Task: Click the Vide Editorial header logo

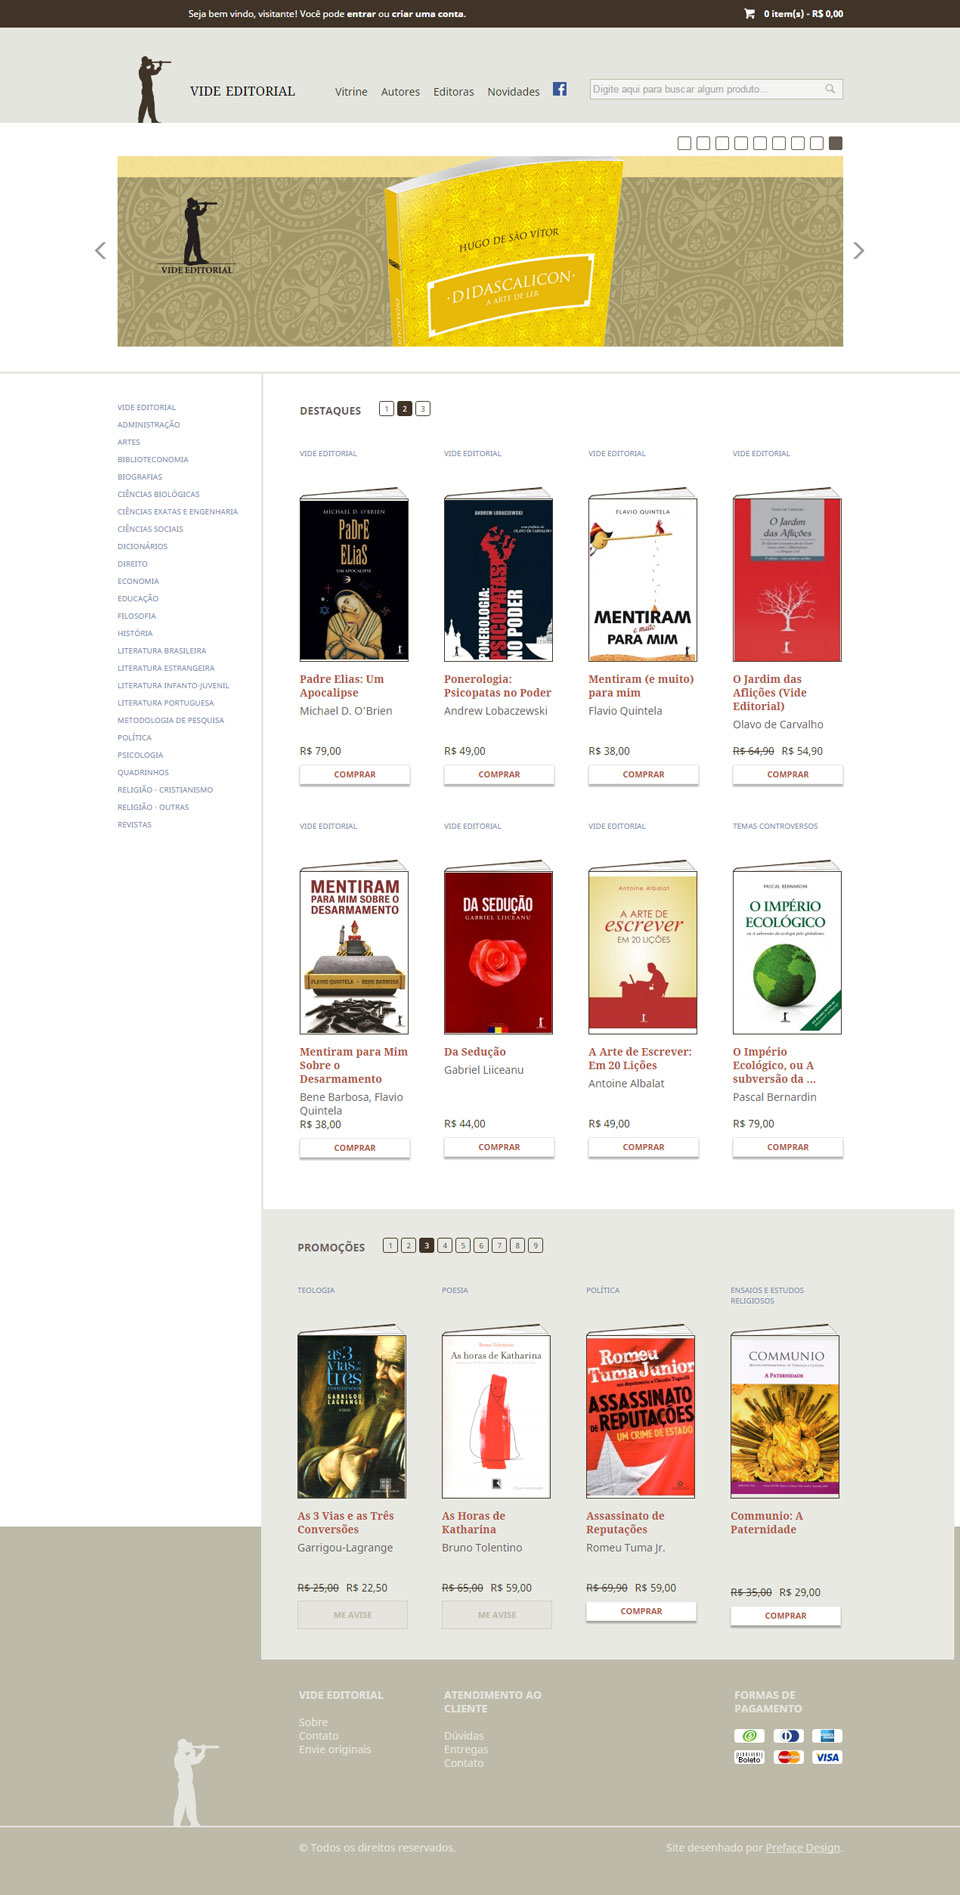Action: [216, 90]
